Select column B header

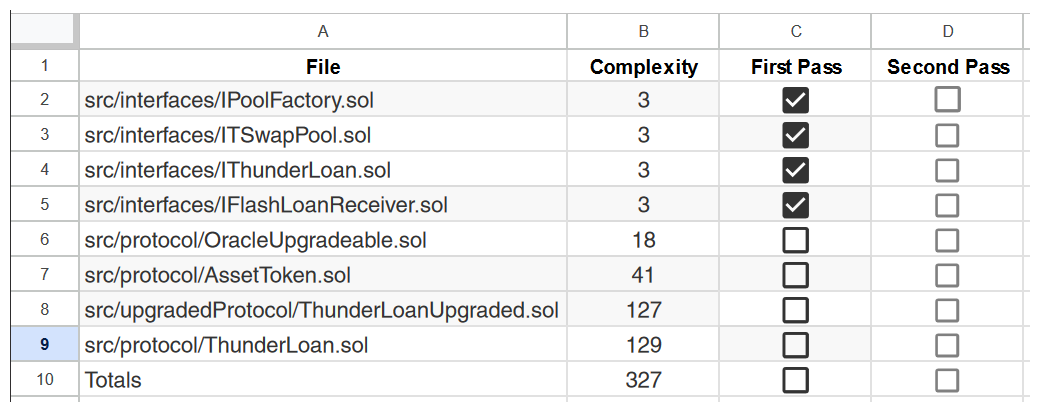643,31
